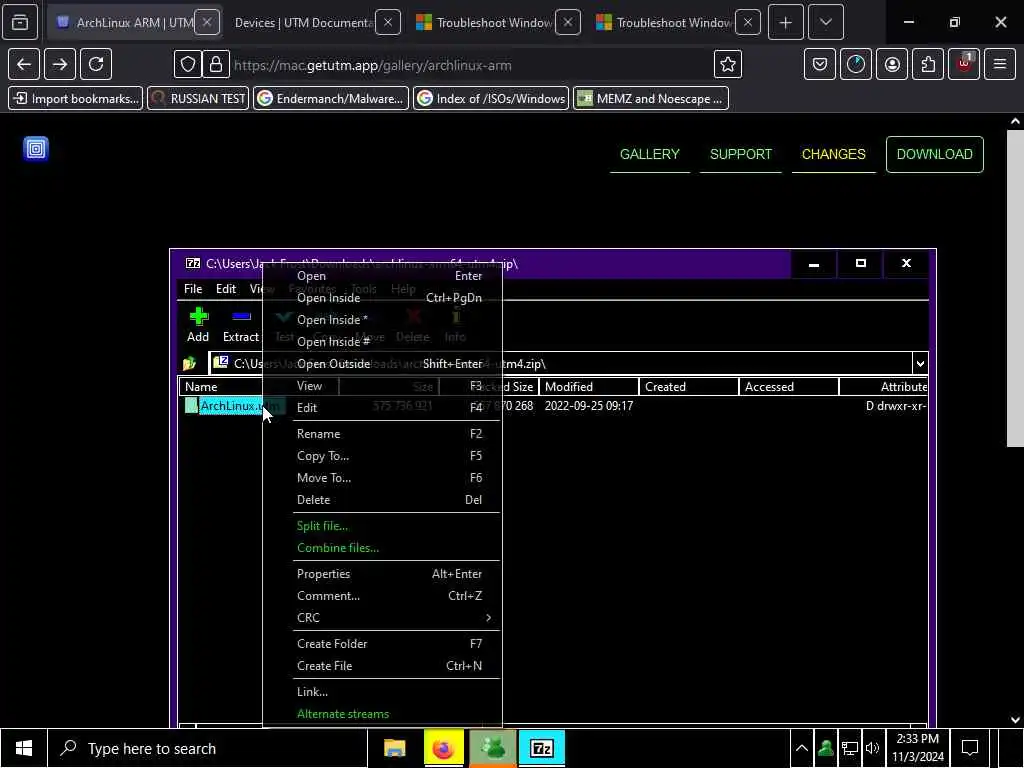
Task: Close the ArchLinux ARM tab
Action: coord(207,22)
